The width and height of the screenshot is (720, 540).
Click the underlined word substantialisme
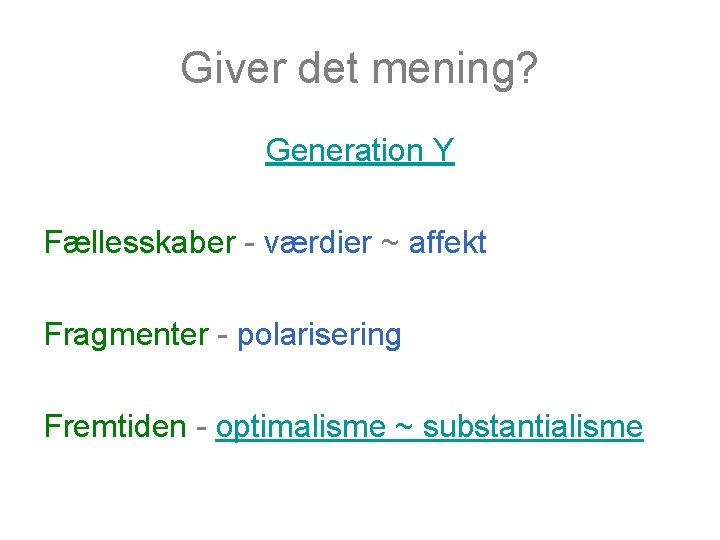coord(533,427)
